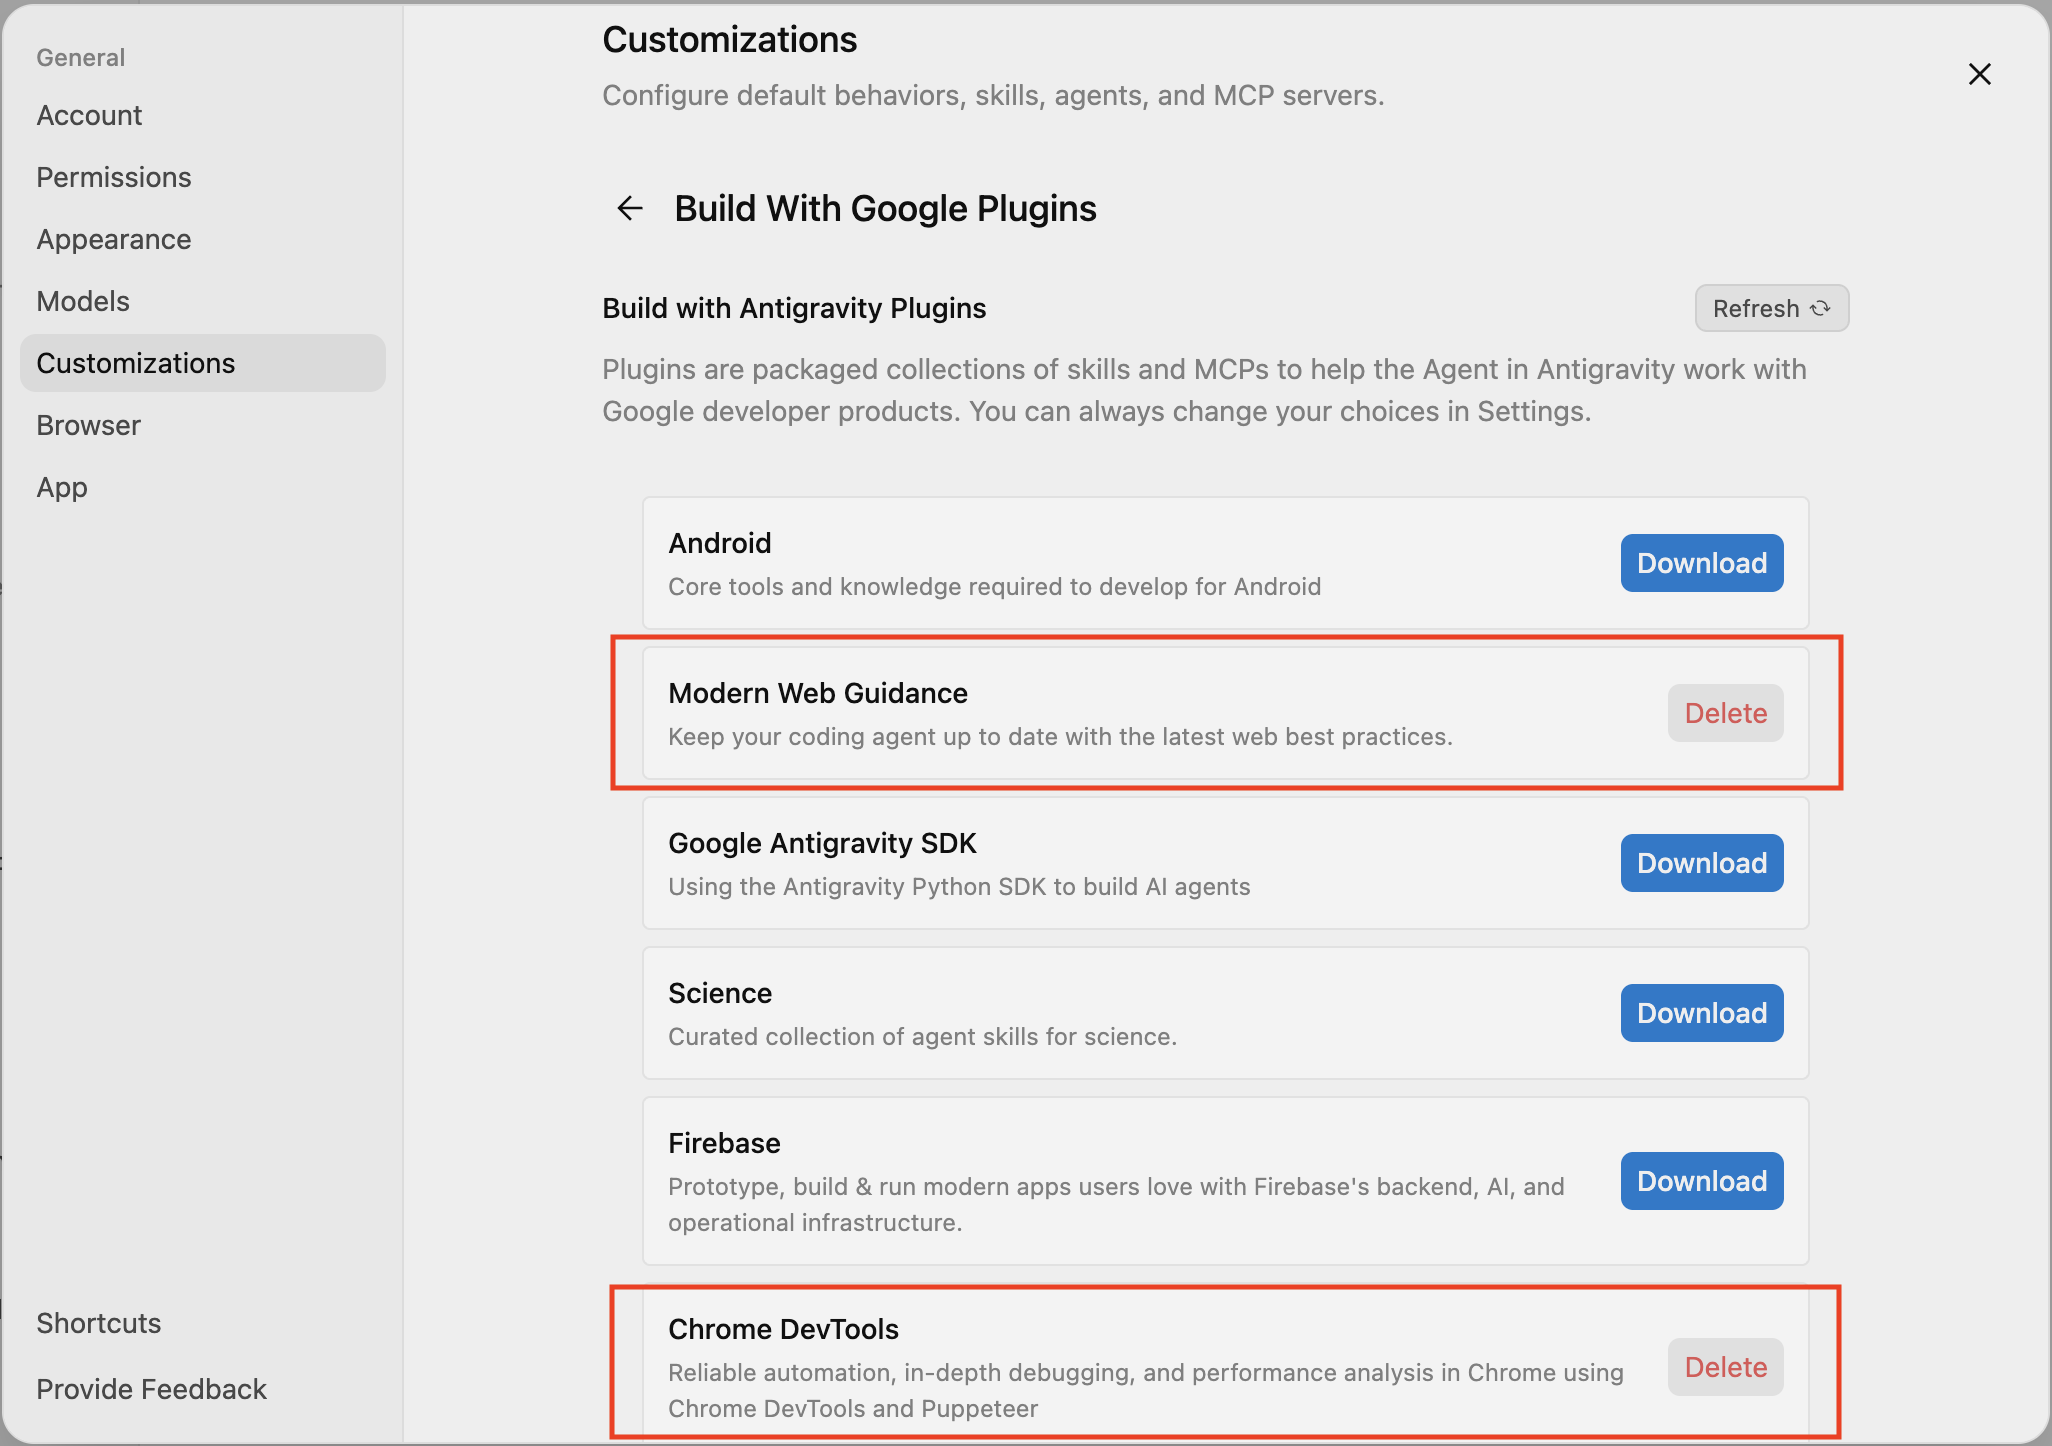
Task: Click 'Using the Antigravity Python SDK' description
Action: (x=959, y=886)
